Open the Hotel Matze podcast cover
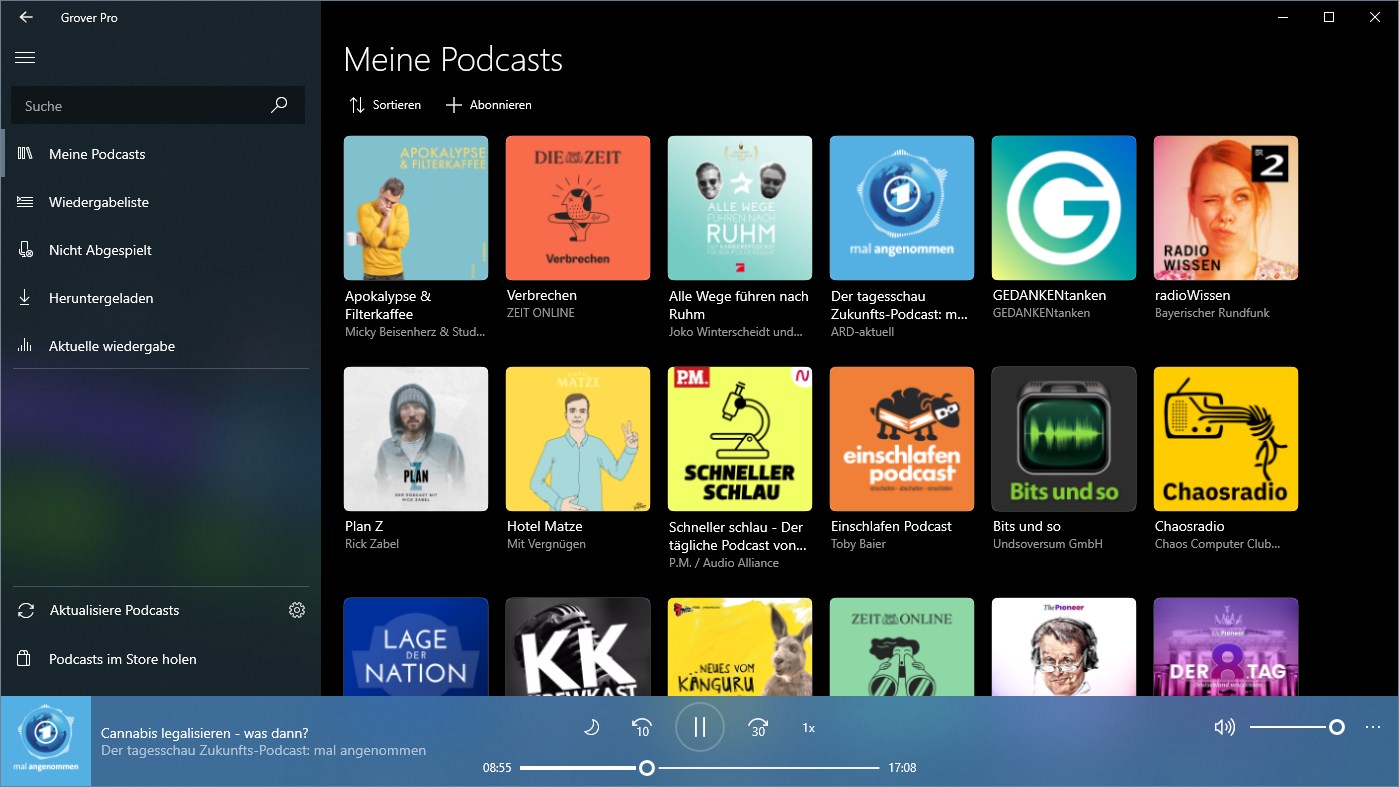The height and width of the screenshot is (787, 1399). pos(578,439)
